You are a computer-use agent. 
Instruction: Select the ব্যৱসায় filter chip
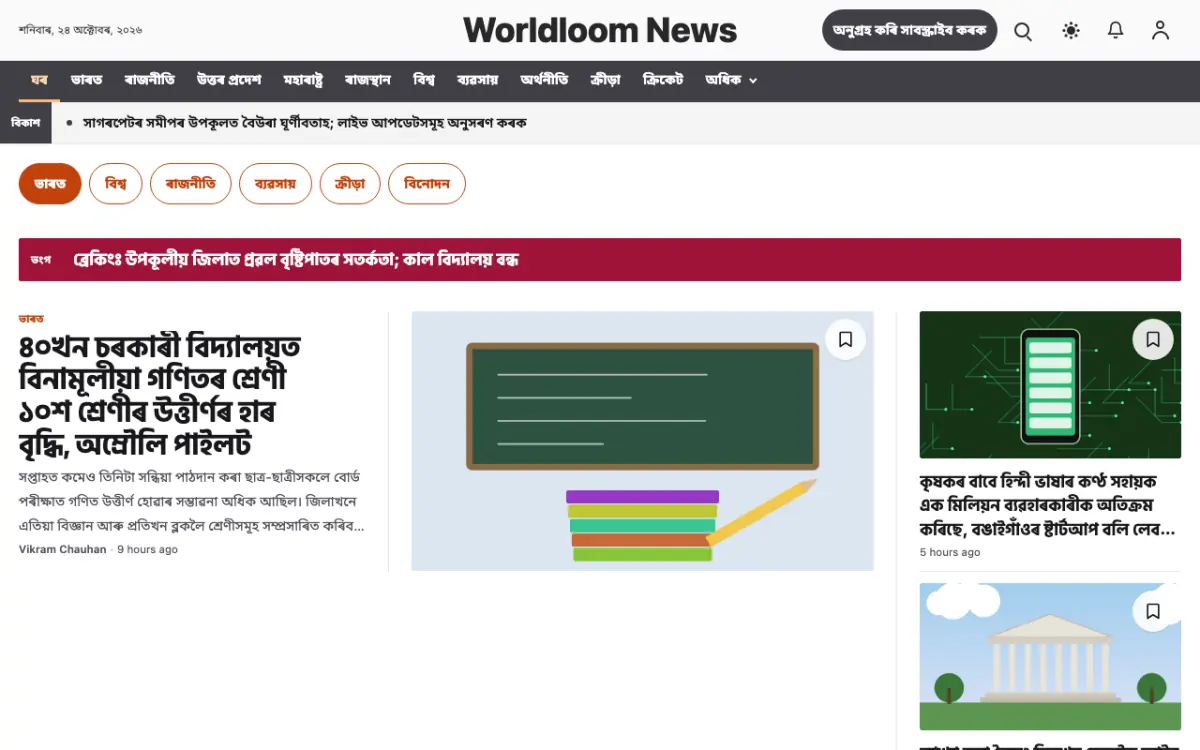(x=275, y=184)
